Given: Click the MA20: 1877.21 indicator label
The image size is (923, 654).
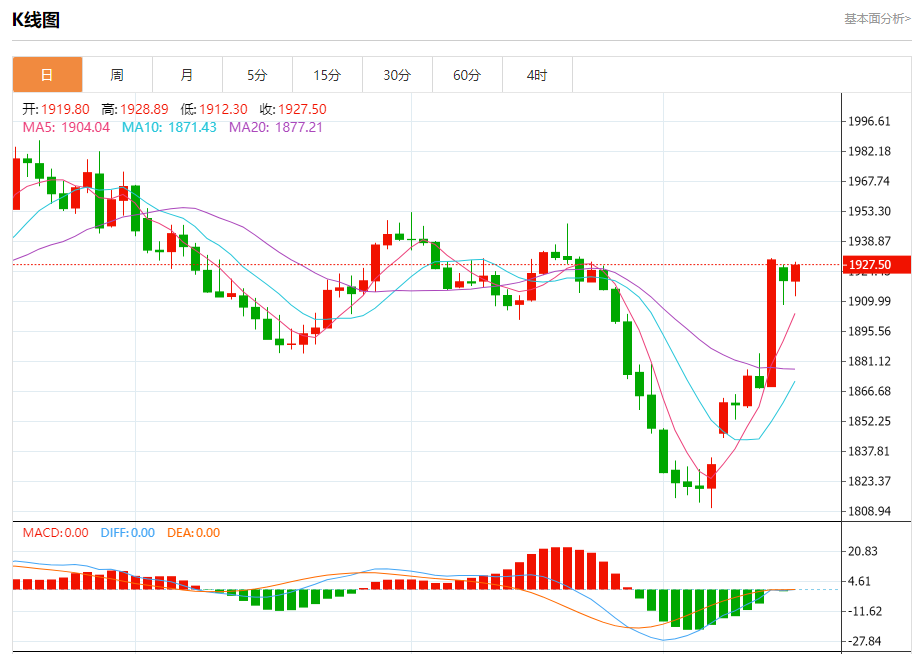Looking at the screenshot, I should [275, 127].
